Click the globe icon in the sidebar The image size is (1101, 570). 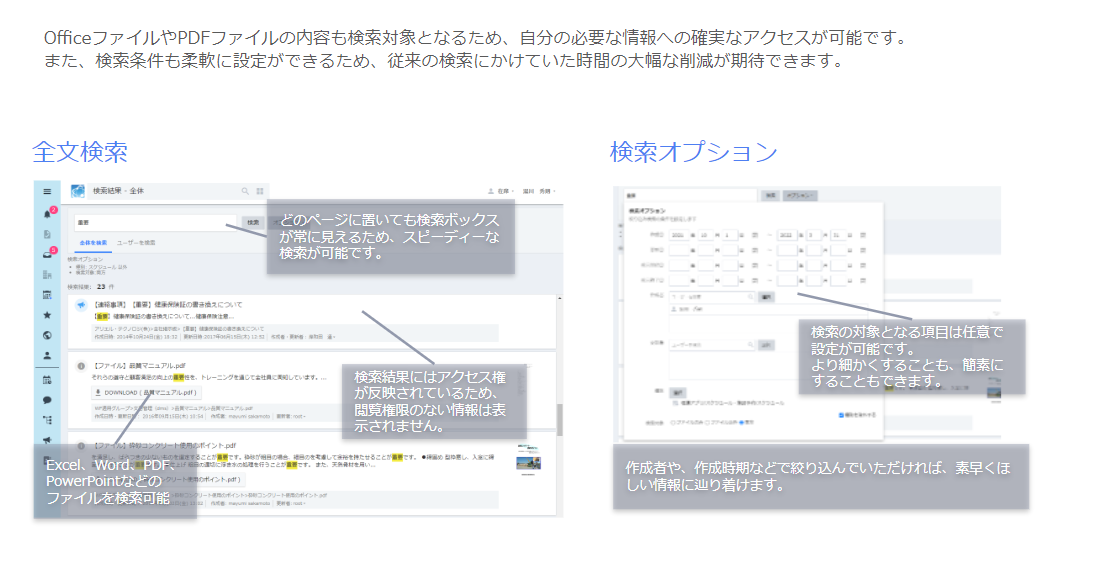[47, 335]
